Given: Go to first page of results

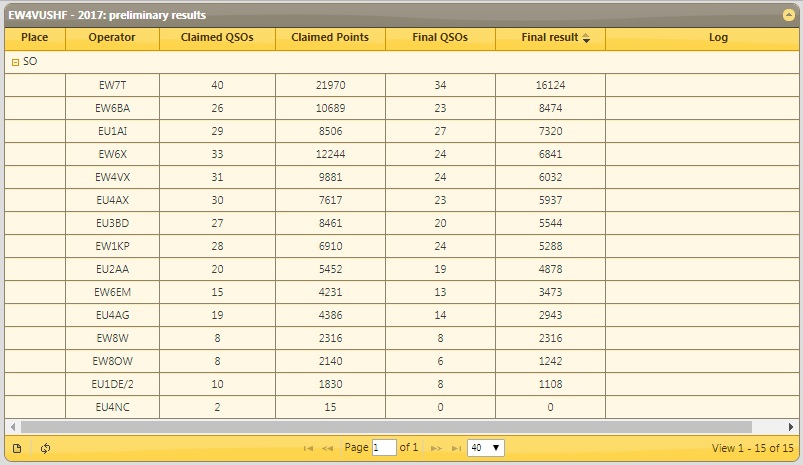Looking at the screenshot, I should point(309,448).
